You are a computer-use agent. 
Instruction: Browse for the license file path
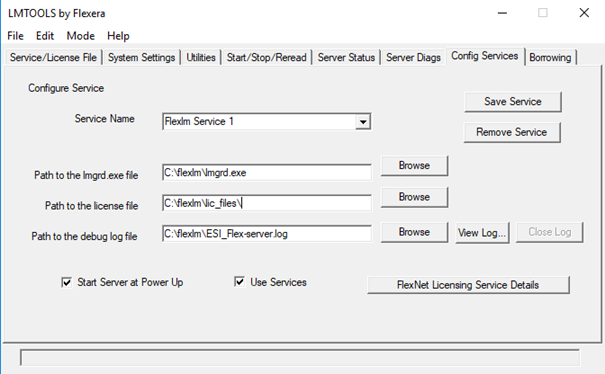point(414,197)
